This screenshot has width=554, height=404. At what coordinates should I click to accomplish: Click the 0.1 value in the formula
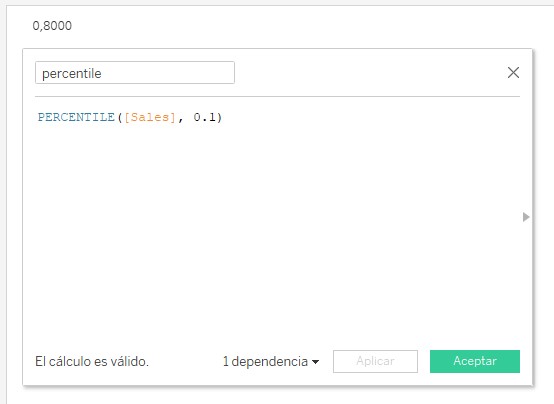pos(205,117)
